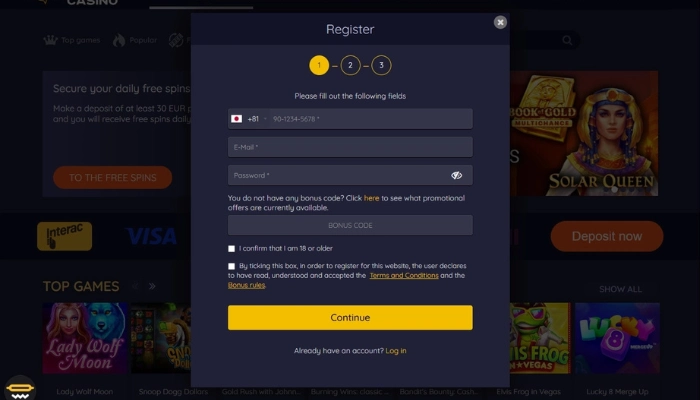
Task: Click the Popular flame icon
Action: coord(119,40)
